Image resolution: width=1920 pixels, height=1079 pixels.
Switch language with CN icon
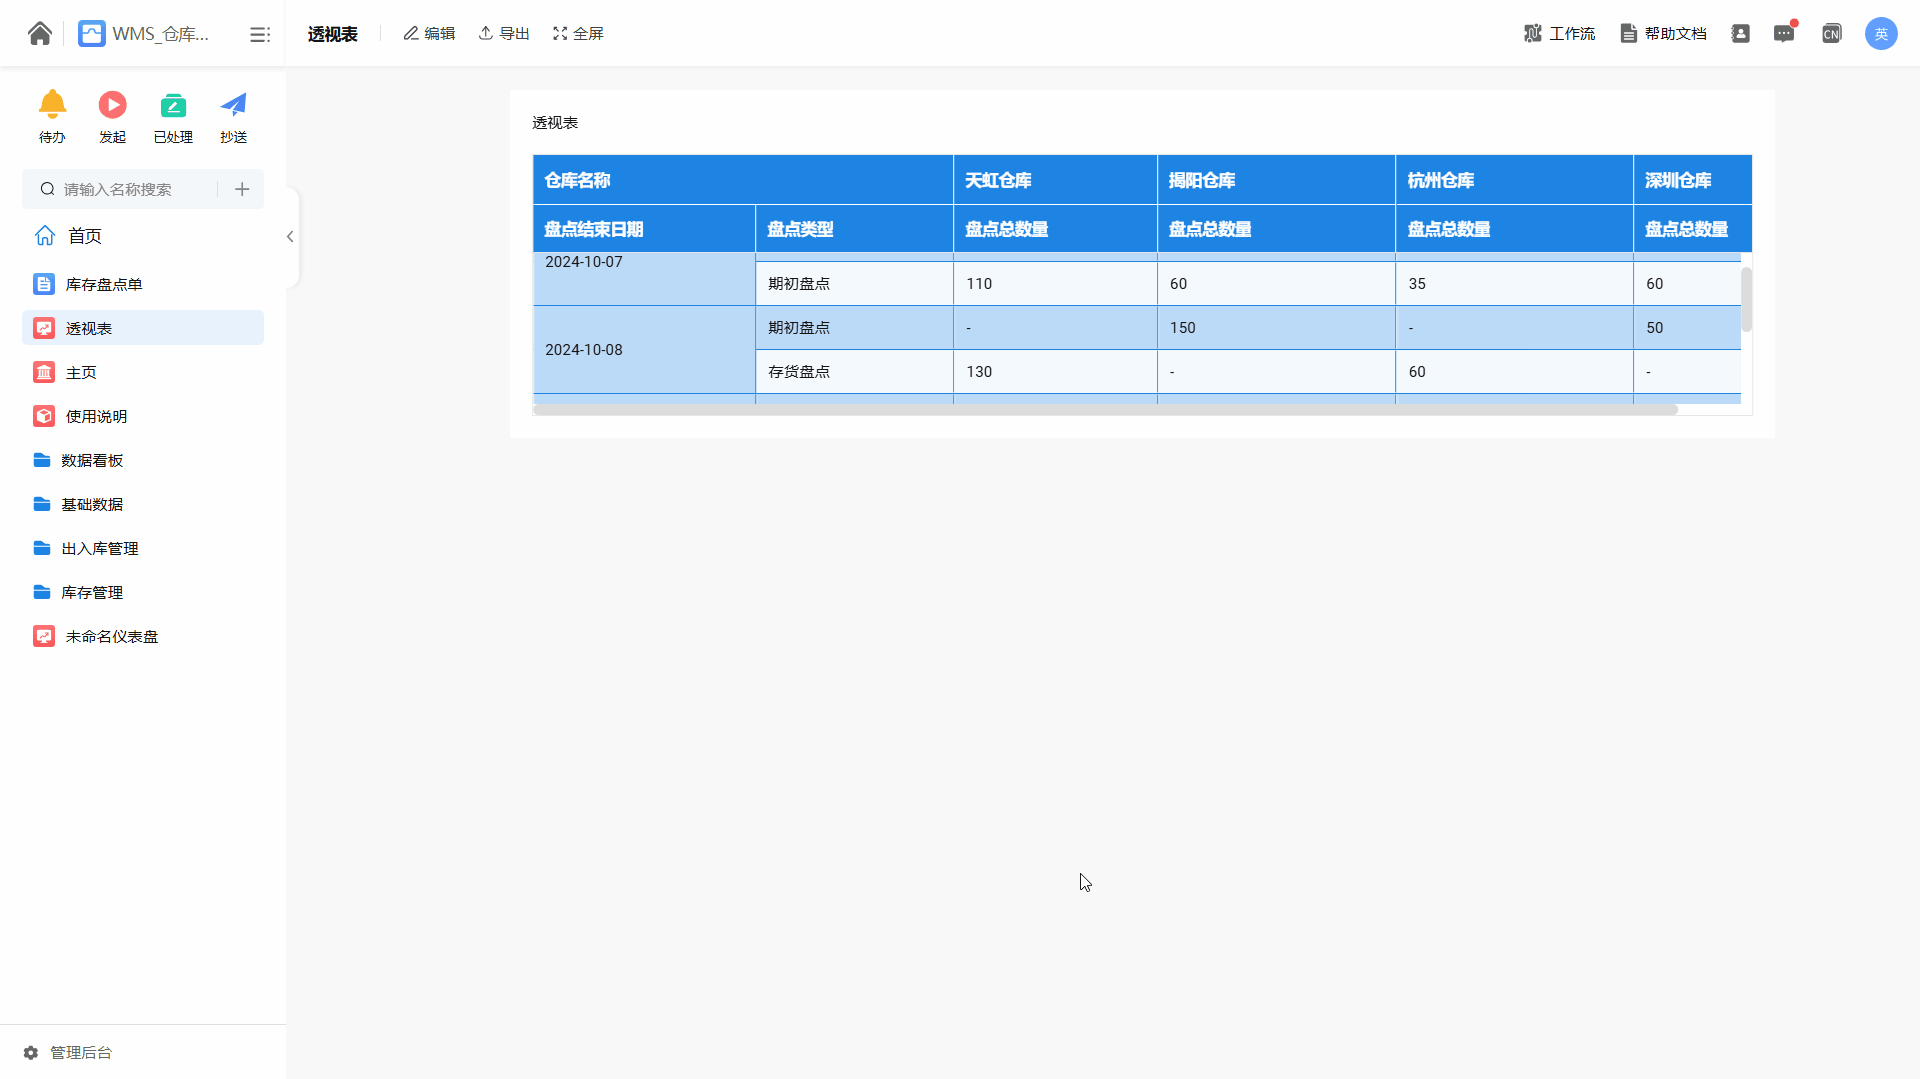pyautogui.click(x=1831, y=34)
